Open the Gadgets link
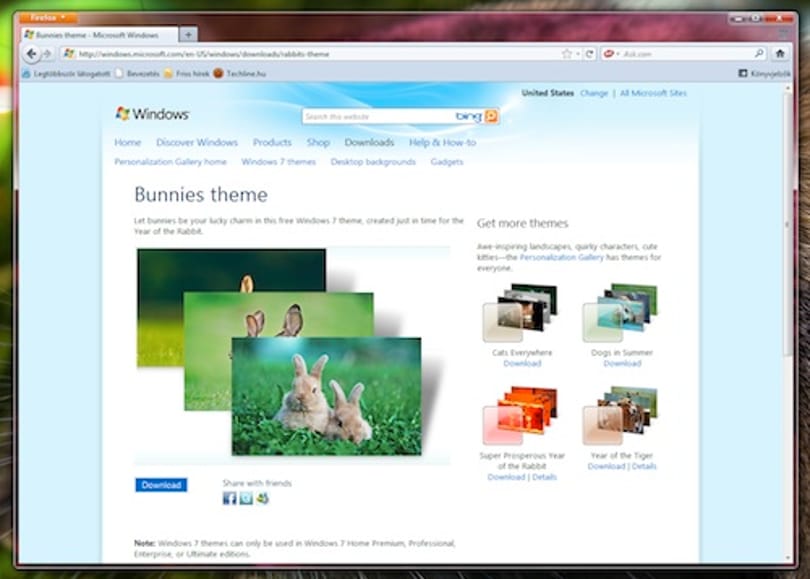 point(447,162)
